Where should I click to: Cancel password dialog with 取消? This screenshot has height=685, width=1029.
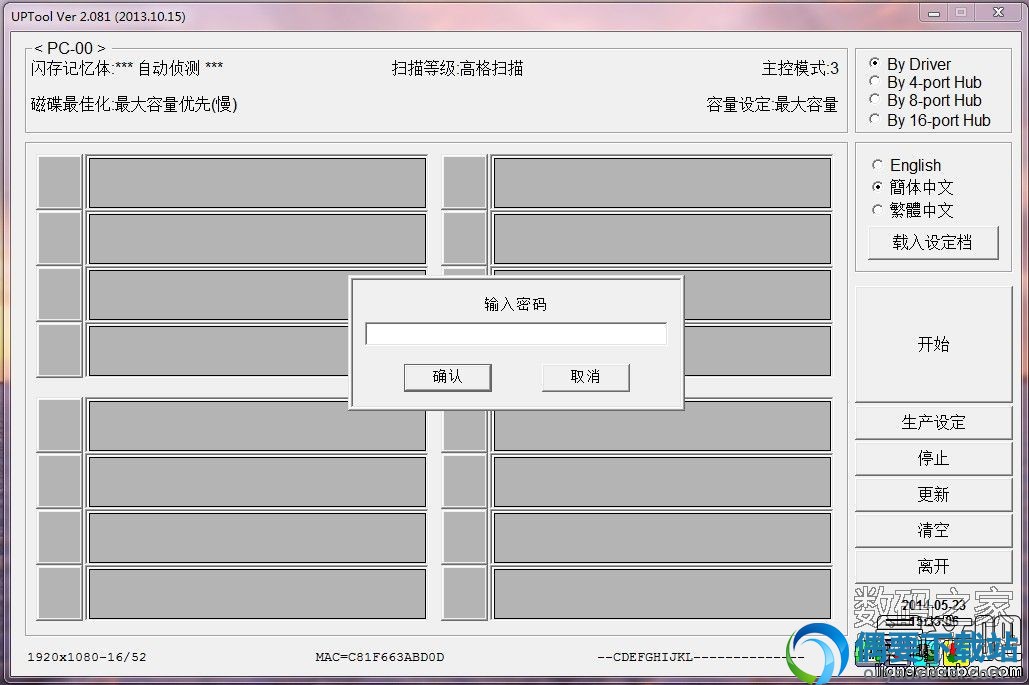point(585,377)
